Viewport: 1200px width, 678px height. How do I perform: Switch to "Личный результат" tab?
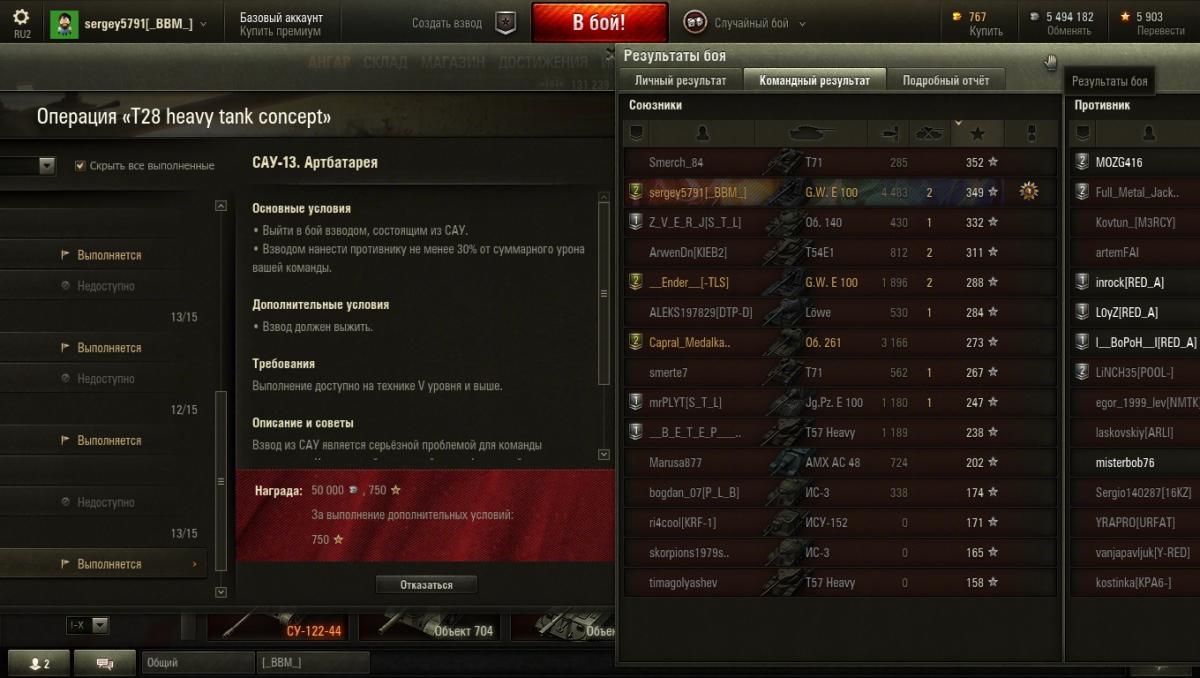click(x=680, y=81)
